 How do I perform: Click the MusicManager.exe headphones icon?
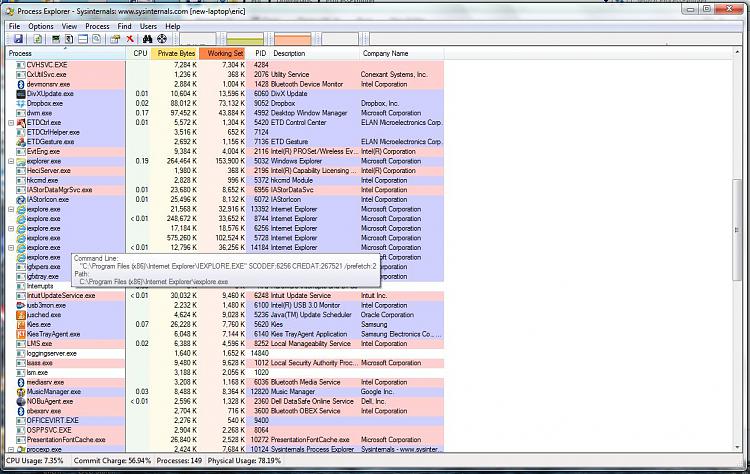pos(21,392)
